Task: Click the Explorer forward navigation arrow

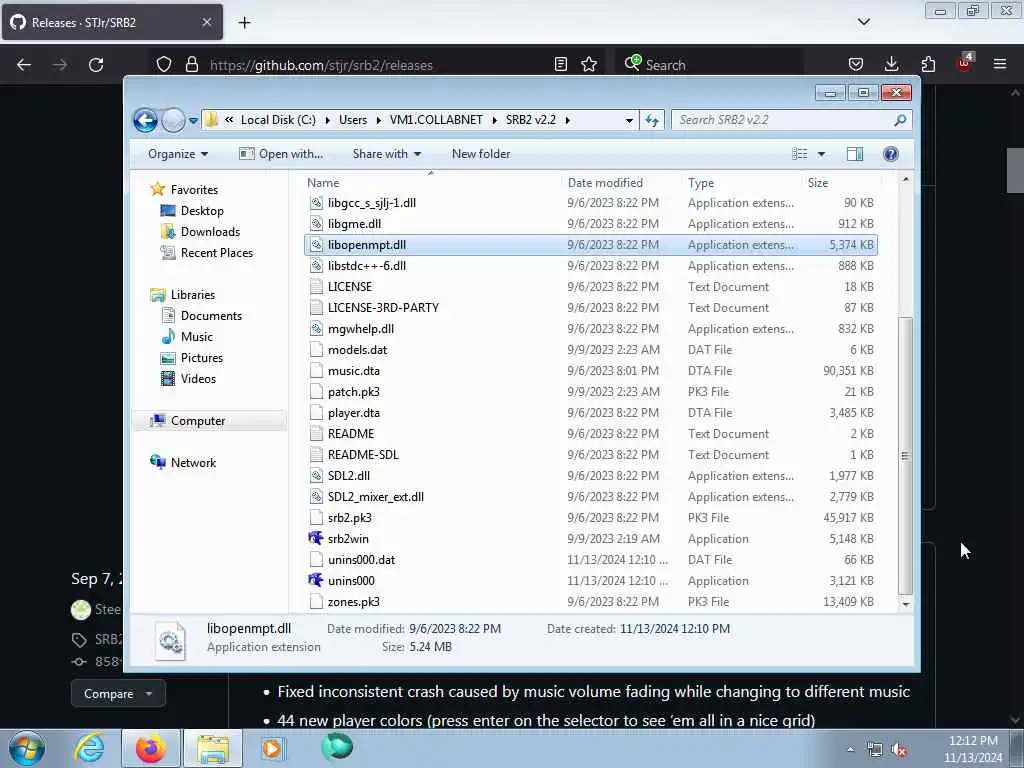Action: pos(173,120)
